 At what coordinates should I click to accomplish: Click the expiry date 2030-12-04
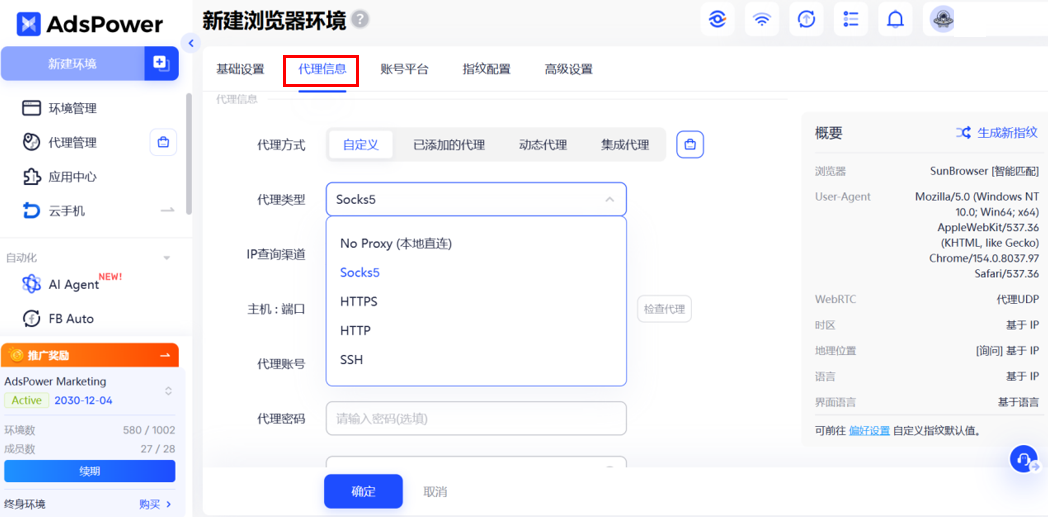pyautogui.click(x=83, y=401)
